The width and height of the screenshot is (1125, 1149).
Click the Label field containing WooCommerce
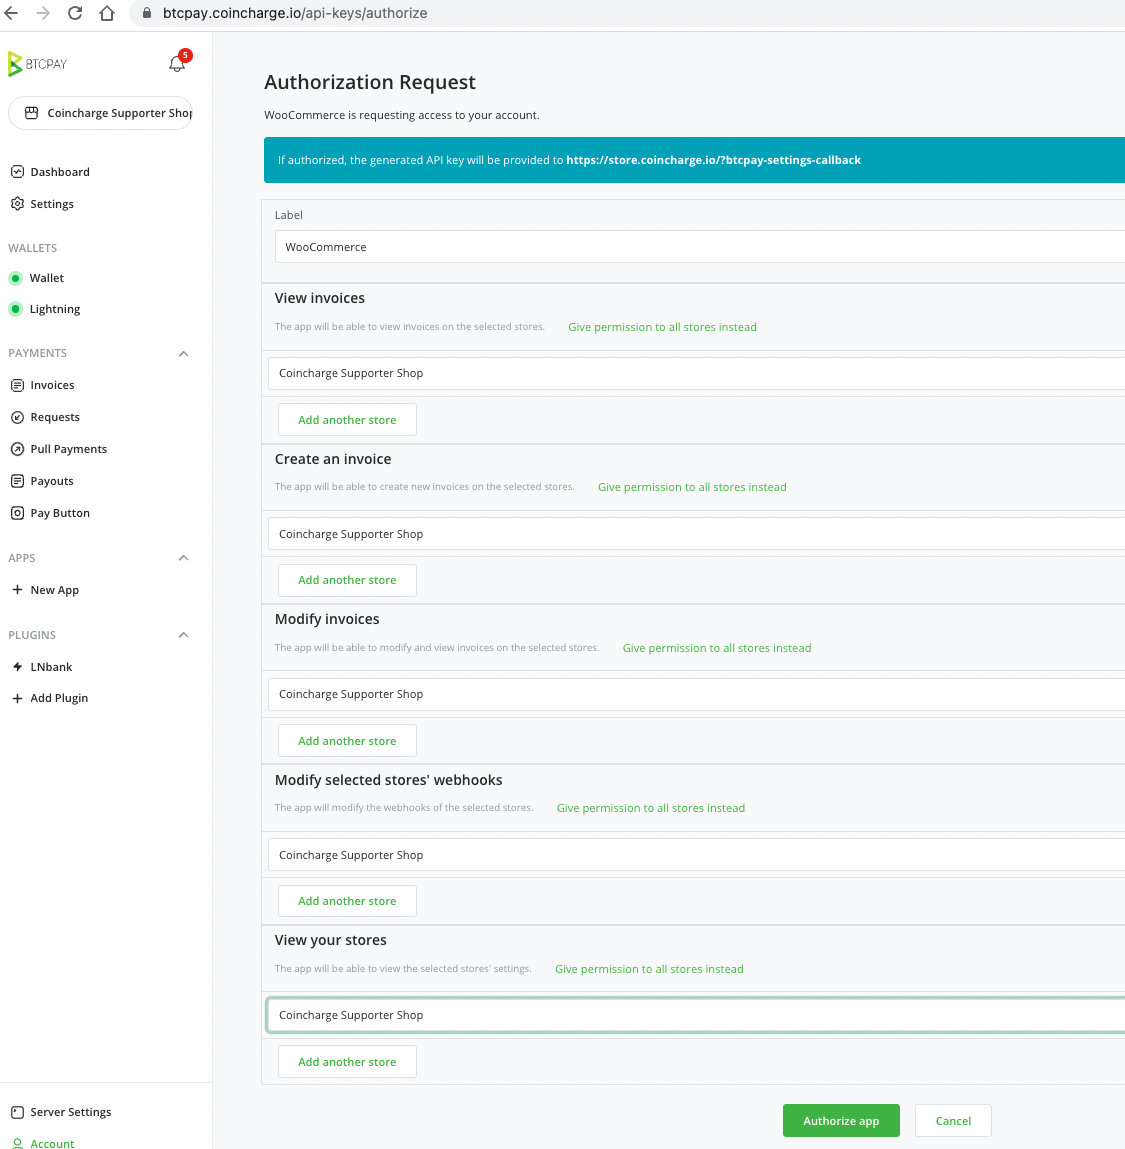point(700,247)
